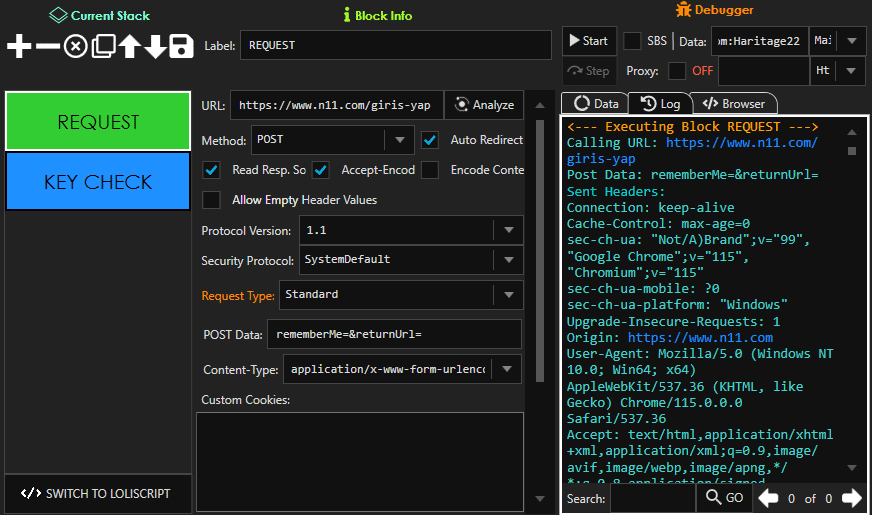
Task: Disable block using circled X icon
Action: pyautogui.click(x=75, y=46)
